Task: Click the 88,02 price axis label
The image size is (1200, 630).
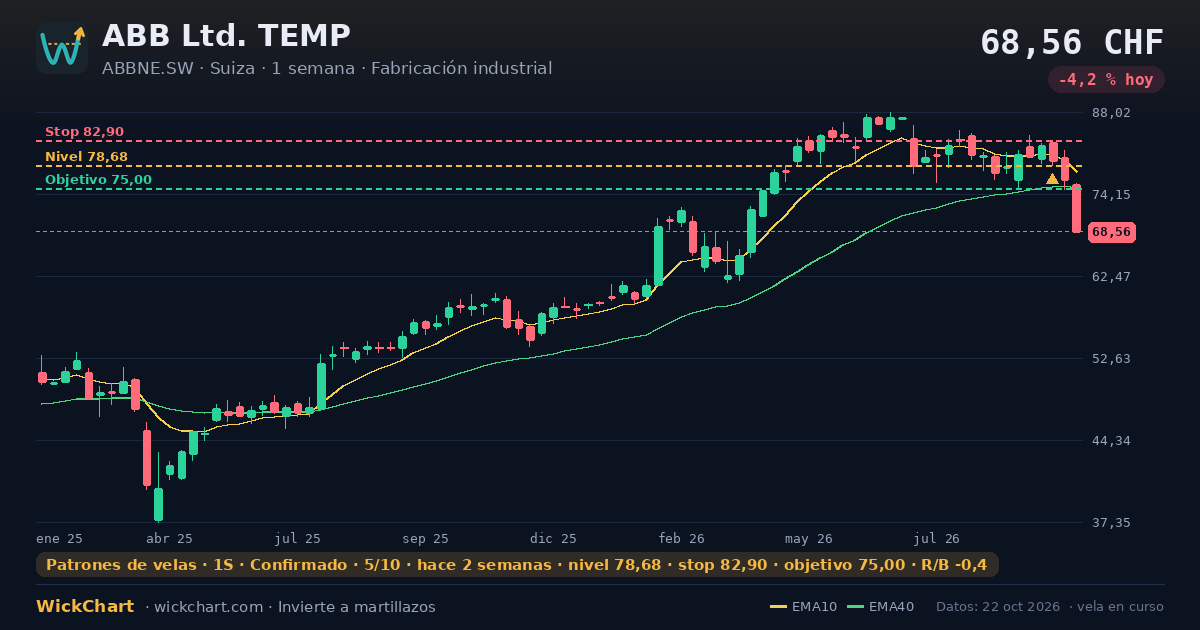Action: tap(1111, 113)
